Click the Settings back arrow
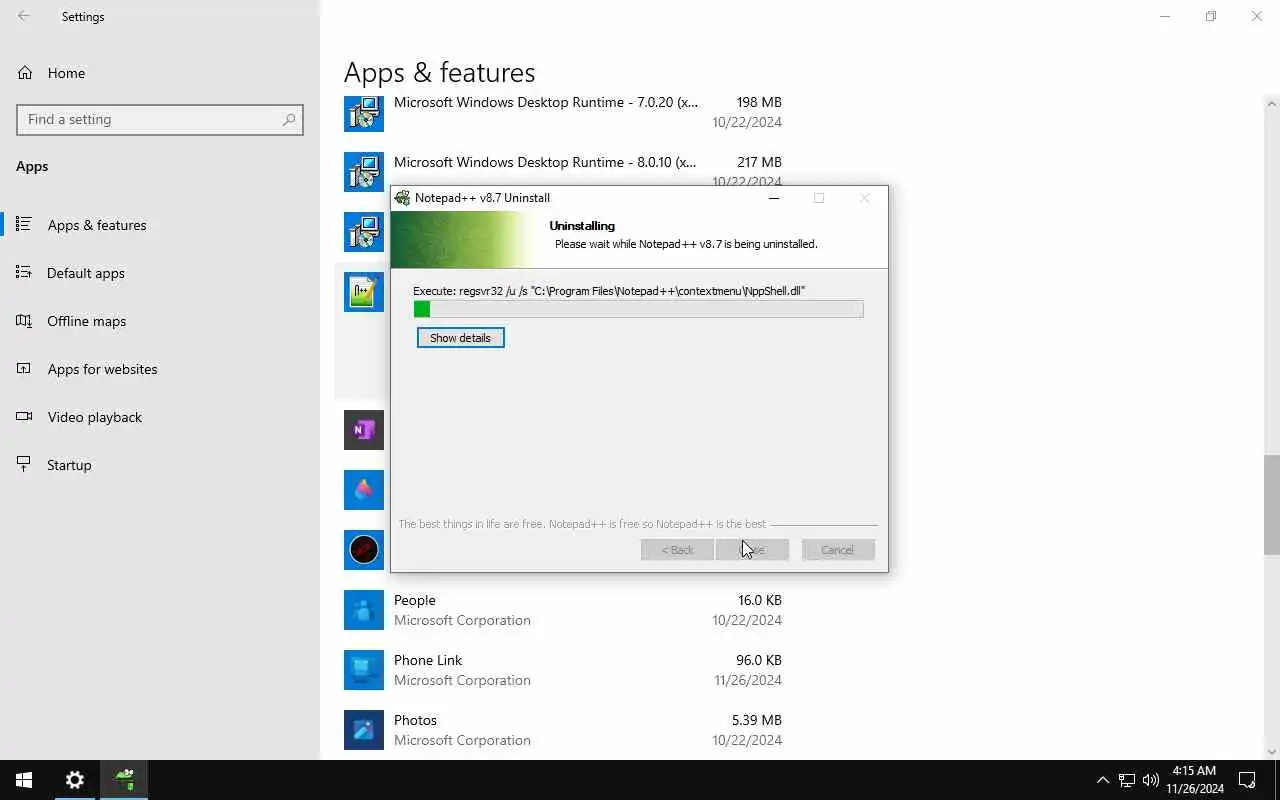Image resolution: width=1280 pixels, height=800 pixels. coord(24,16)
